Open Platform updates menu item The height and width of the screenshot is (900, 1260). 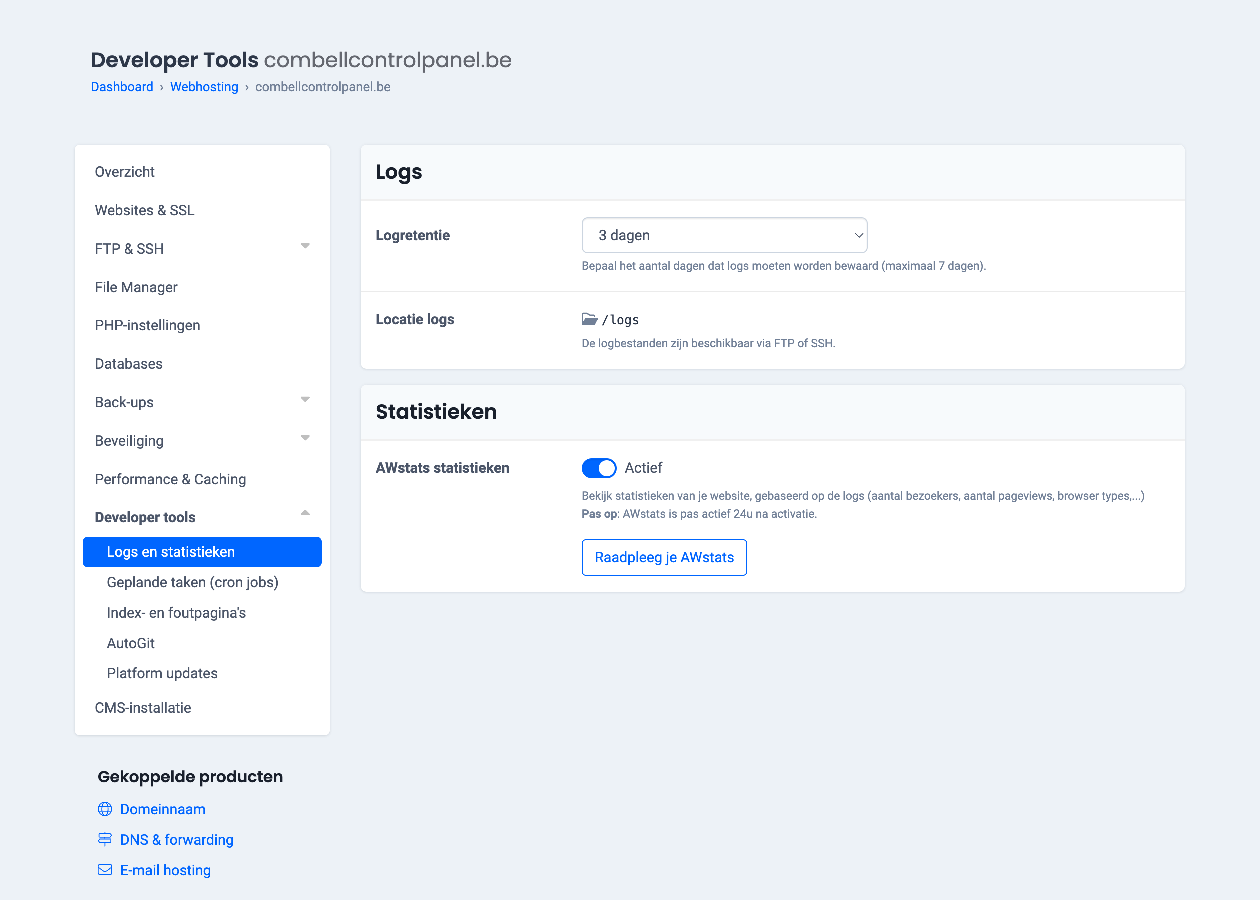162,673
